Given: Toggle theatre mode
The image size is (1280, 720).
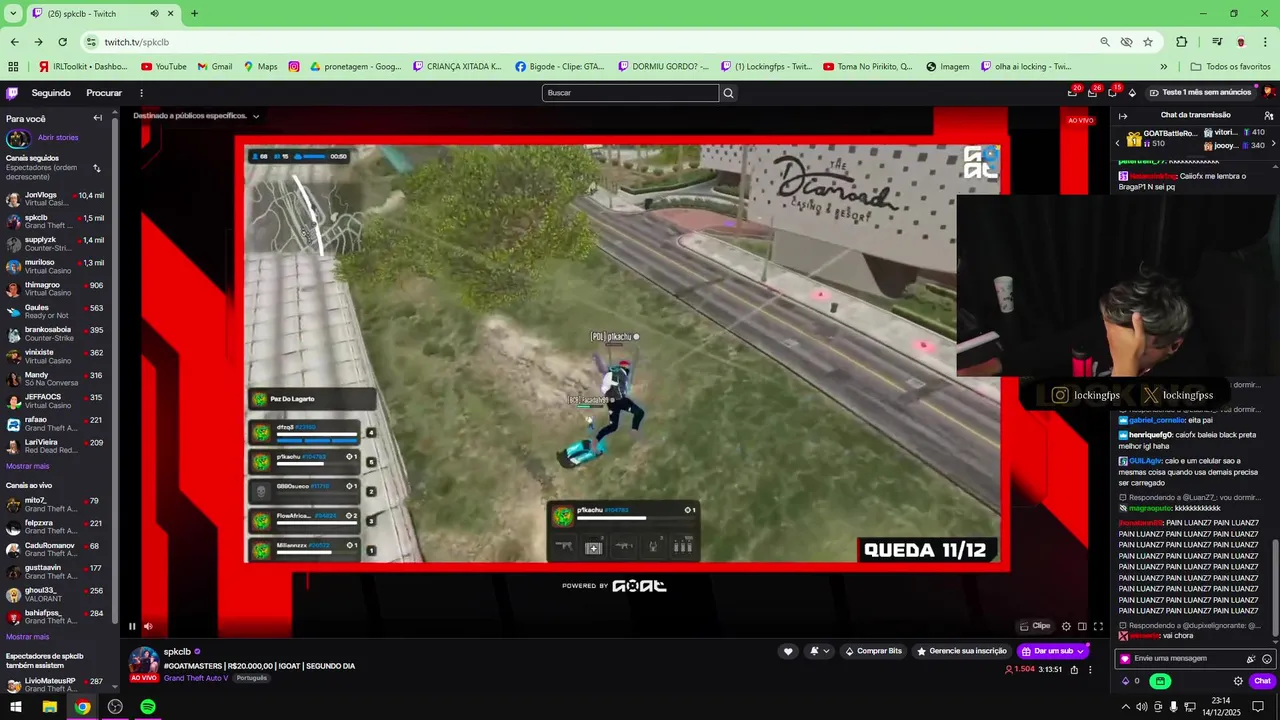Looking at the screenshot, I should [1082, 627].
